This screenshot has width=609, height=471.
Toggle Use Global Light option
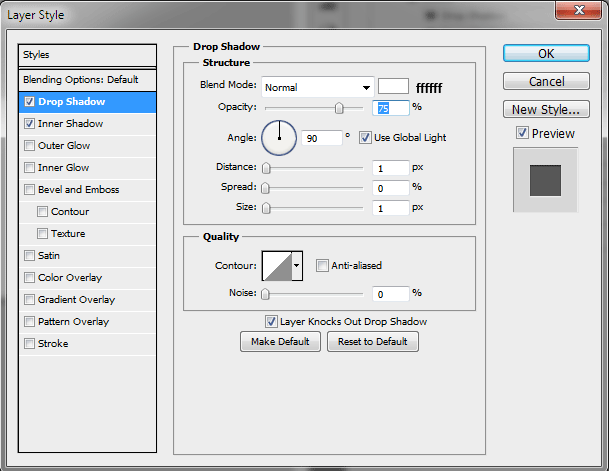click(365, 137)
